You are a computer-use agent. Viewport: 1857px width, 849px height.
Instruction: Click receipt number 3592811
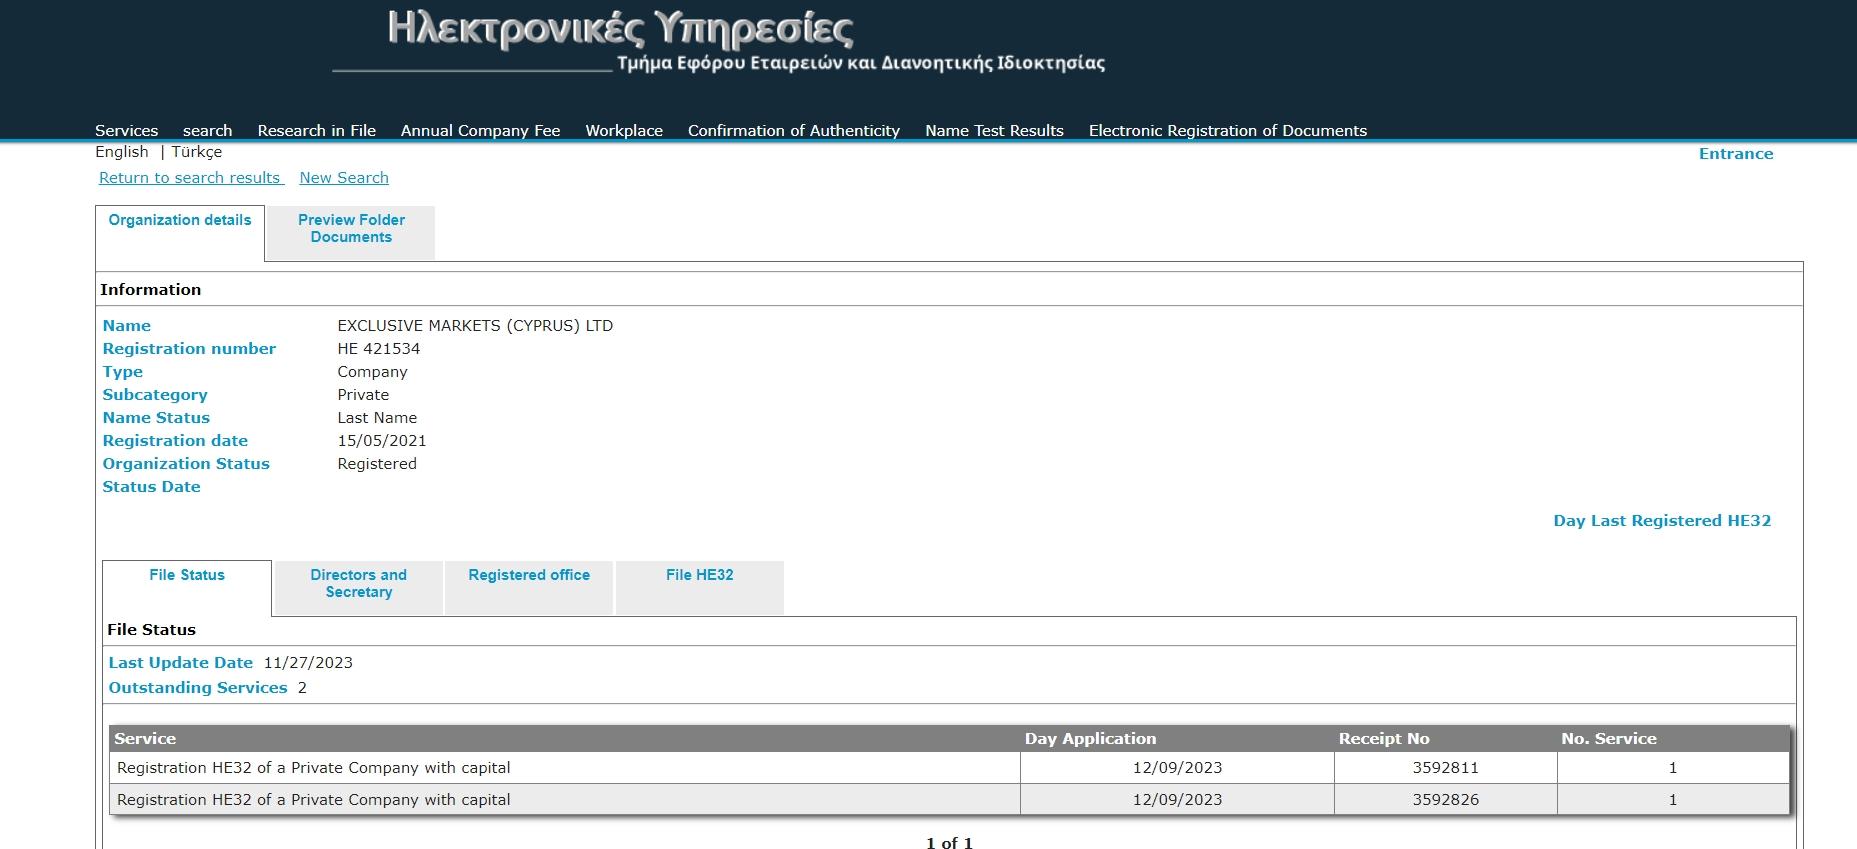(1446, 768)
